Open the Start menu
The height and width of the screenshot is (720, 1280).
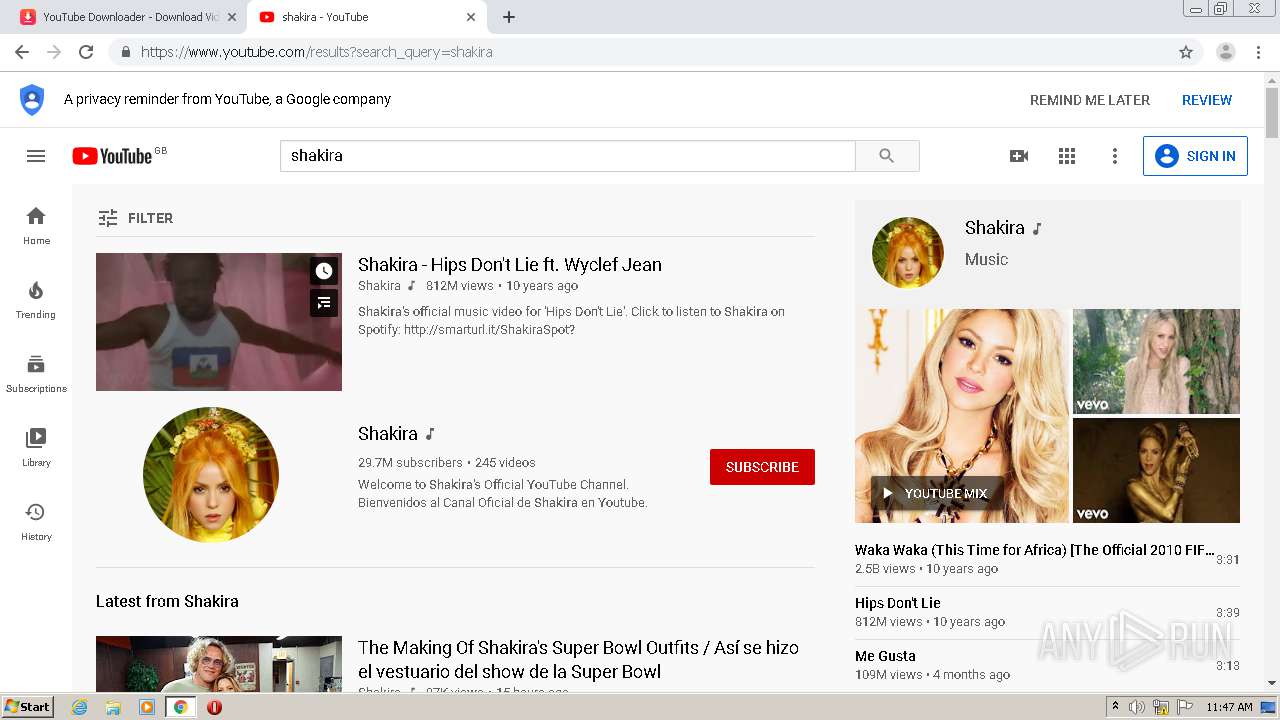[27, 707]
